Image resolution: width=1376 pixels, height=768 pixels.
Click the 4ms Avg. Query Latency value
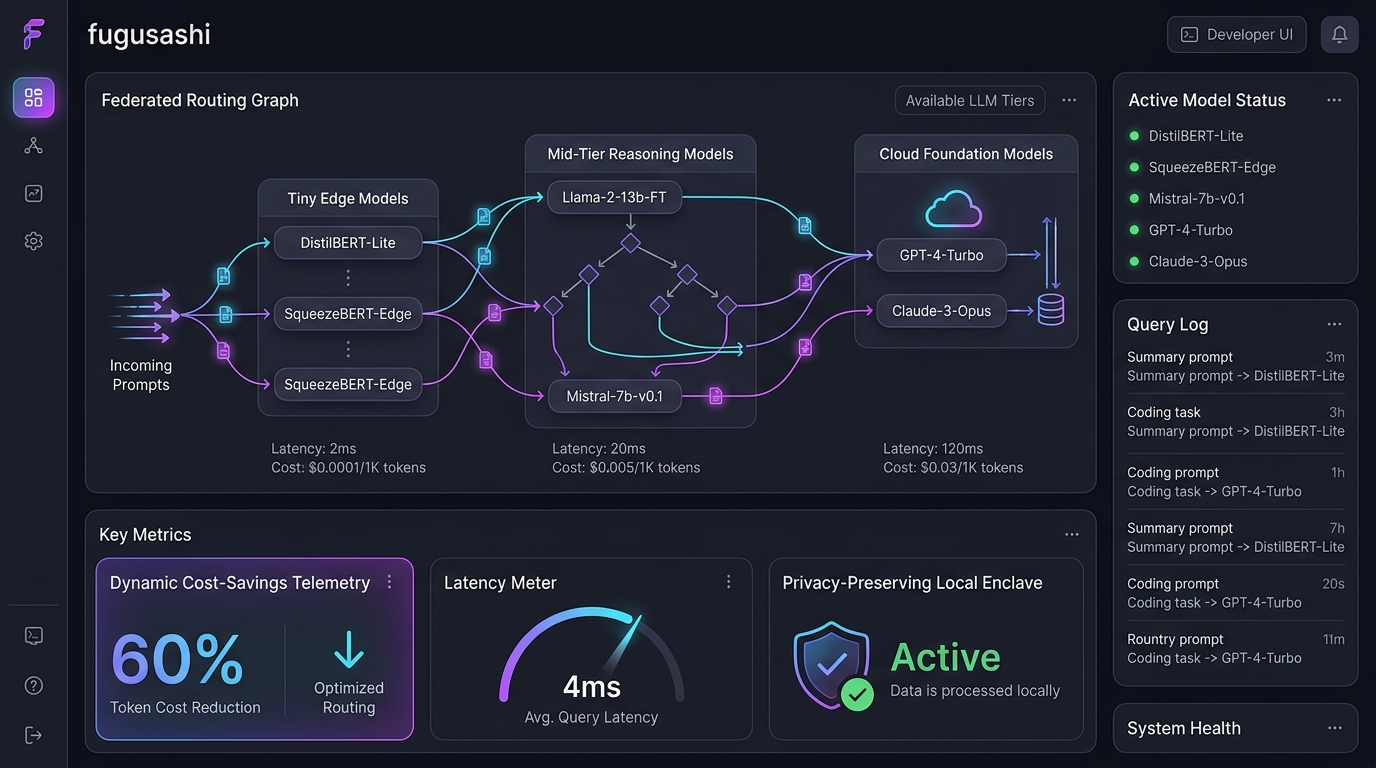pos(591,687)
